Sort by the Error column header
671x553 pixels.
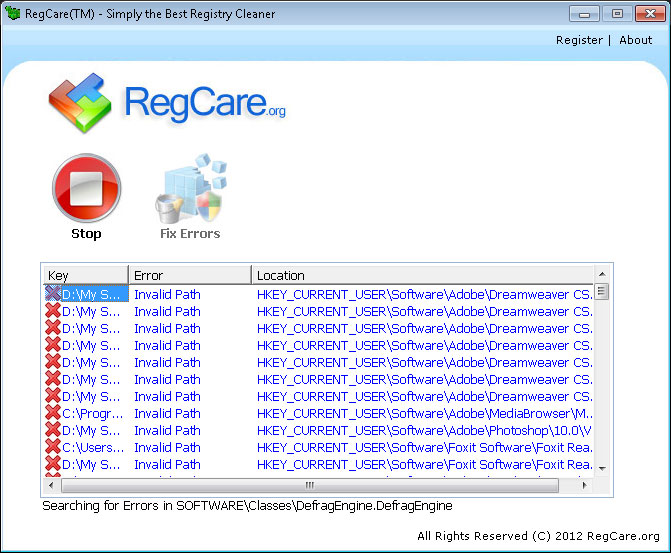click(190, 275)
